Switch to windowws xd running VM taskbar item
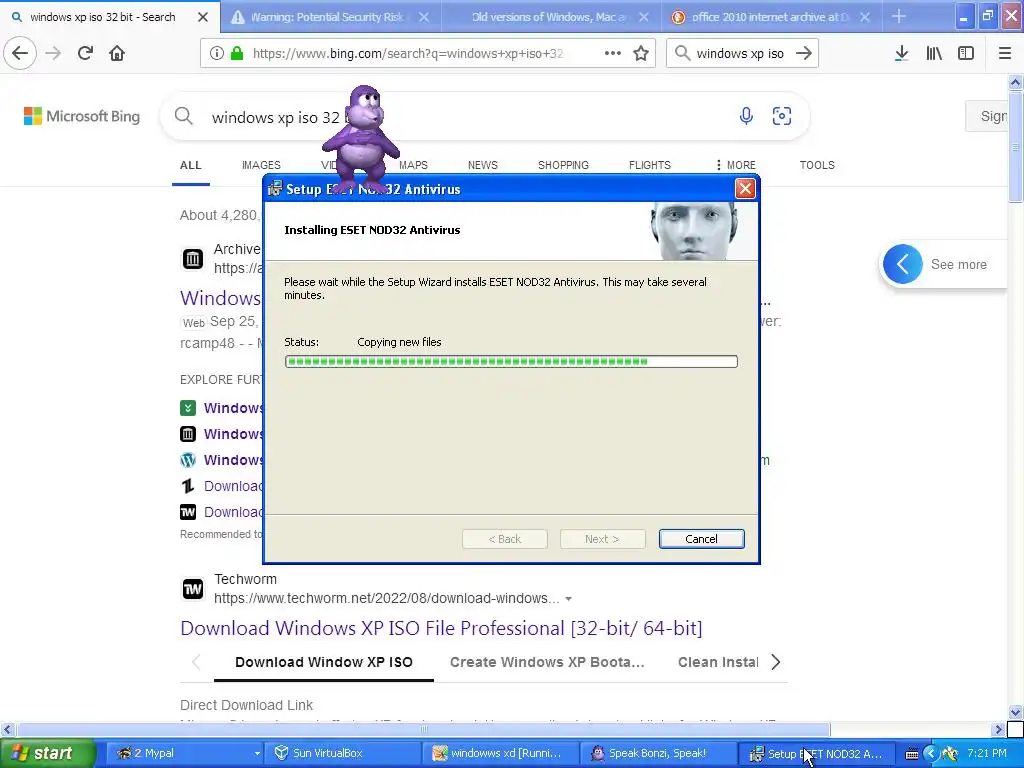The image size is (1024, 768). click(x=501, y=754)
